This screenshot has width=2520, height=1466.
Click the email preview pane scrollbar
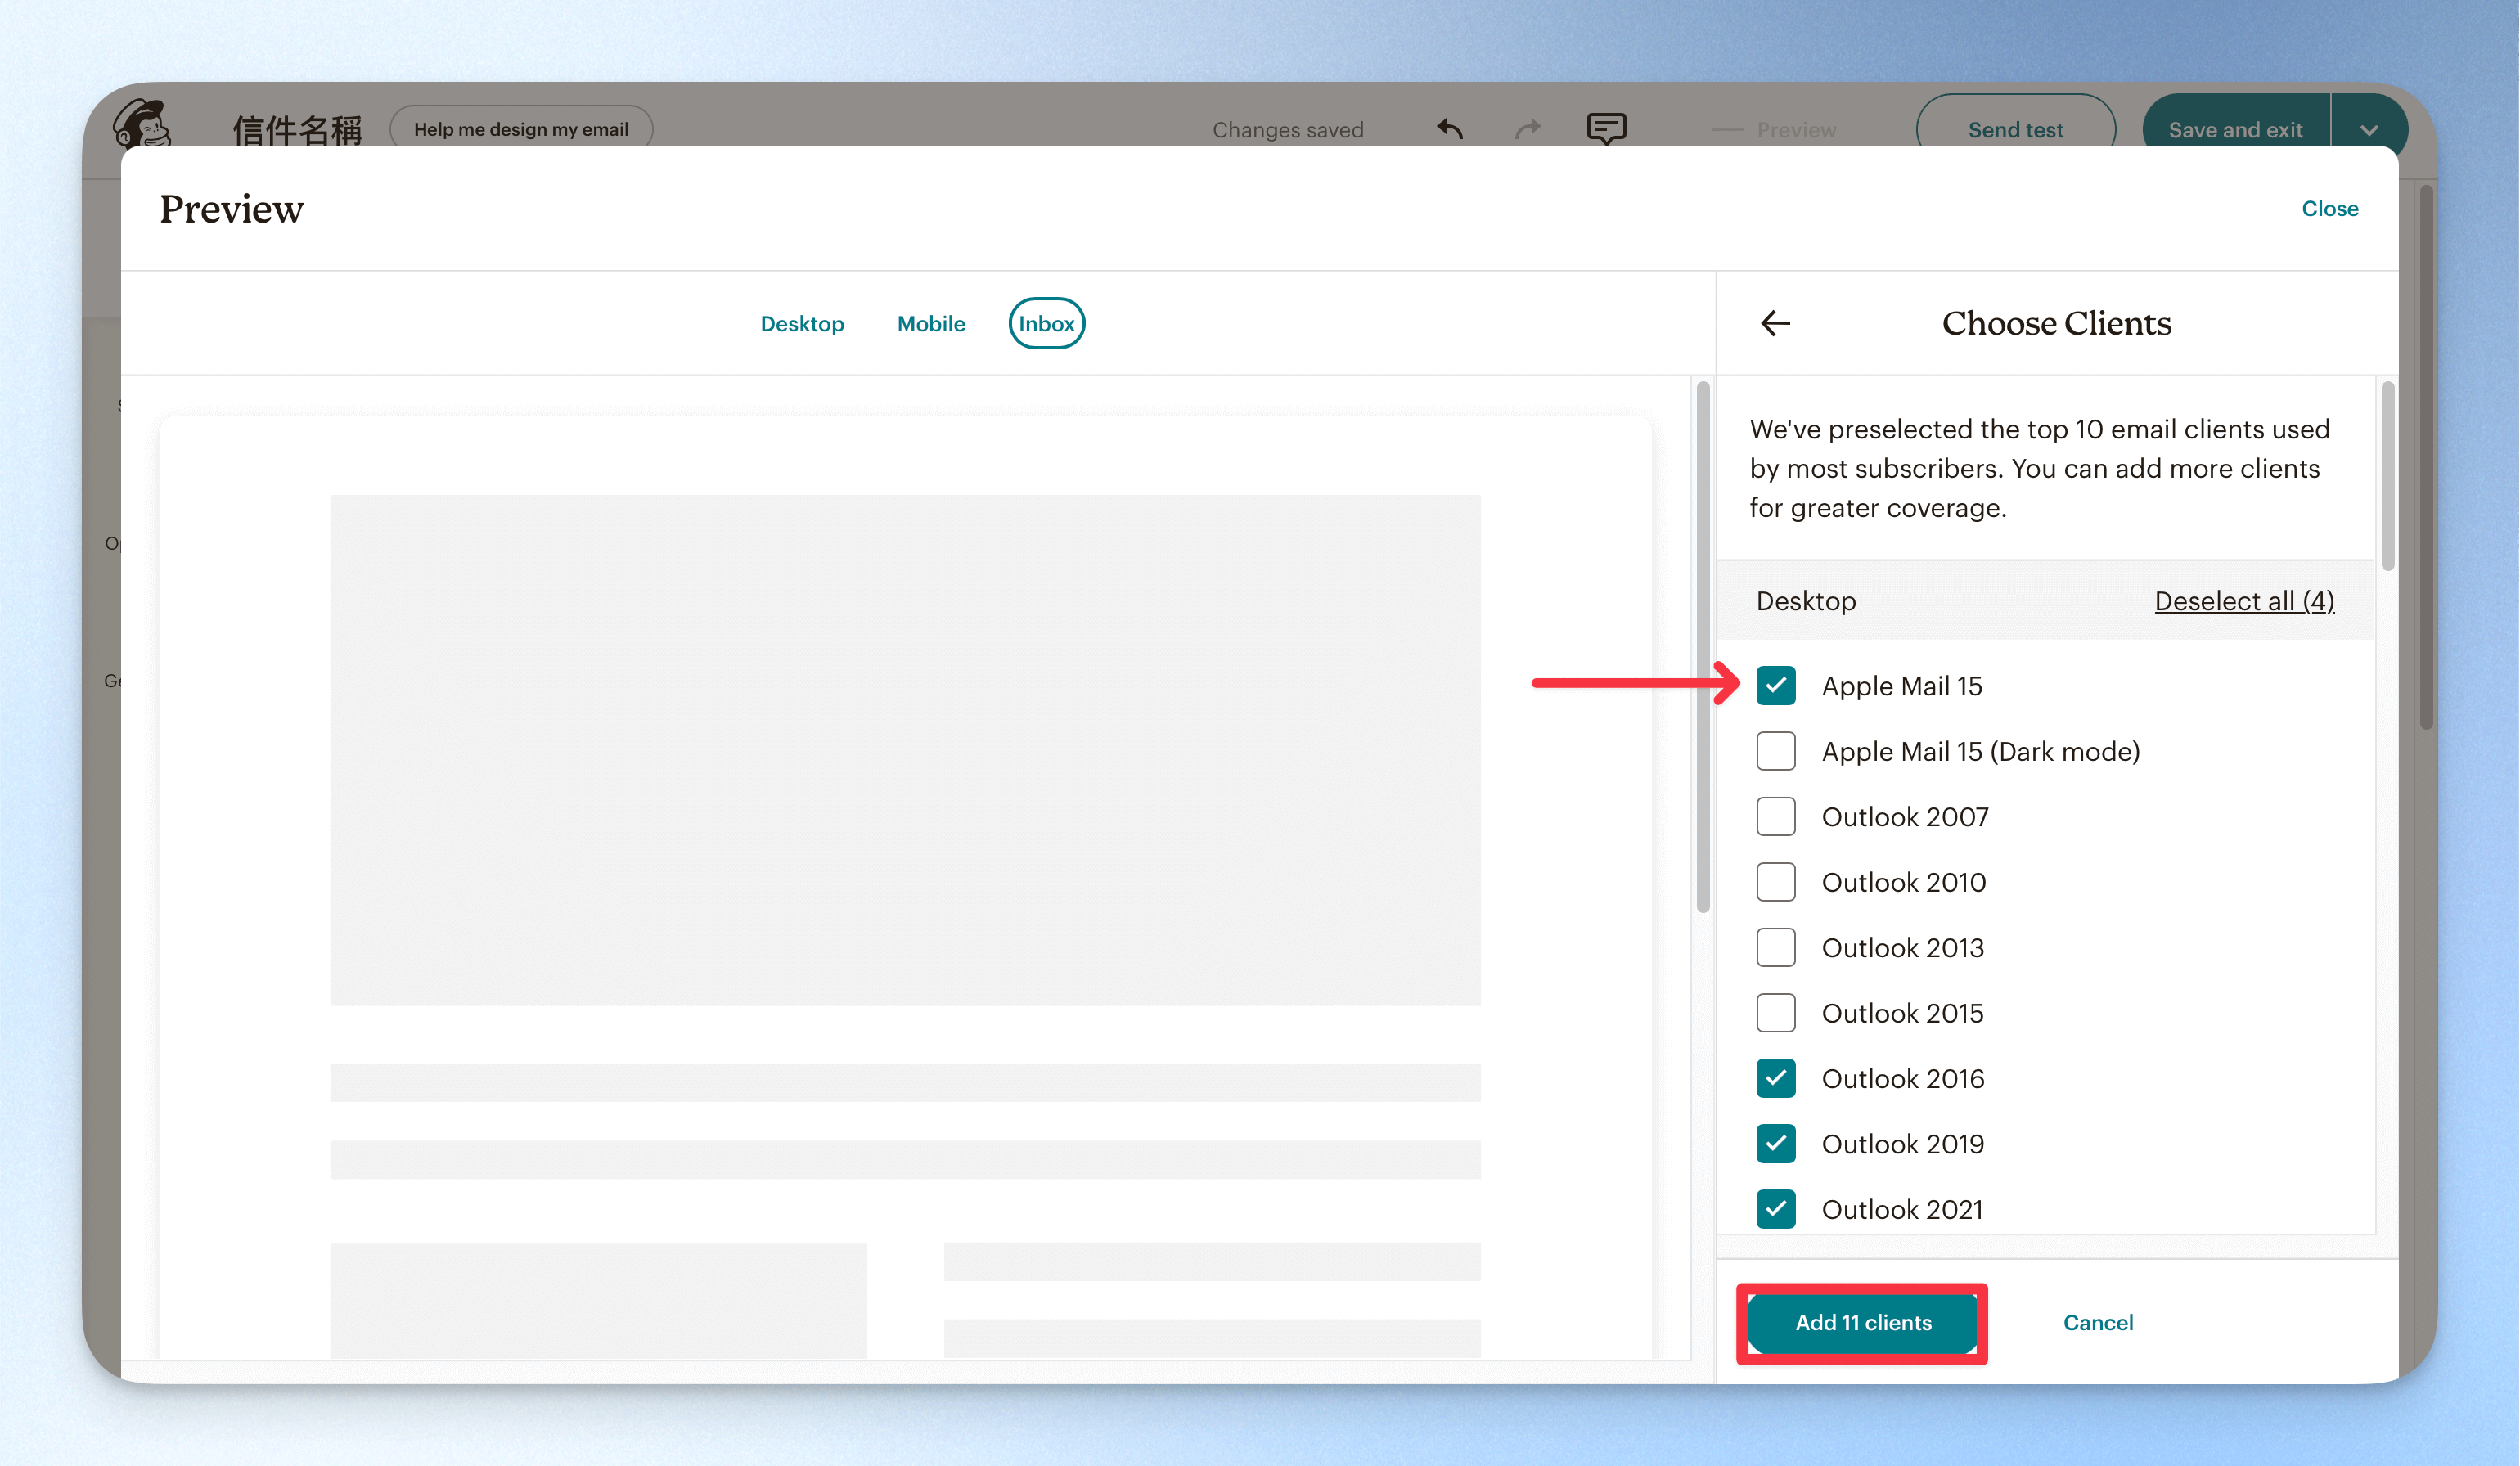click(x=1703, y=646)
